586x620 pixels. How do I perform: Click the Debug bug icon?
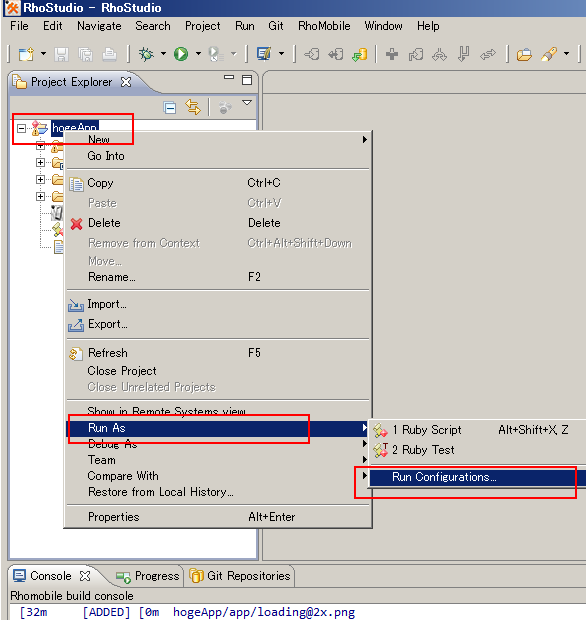click(146, 54)
